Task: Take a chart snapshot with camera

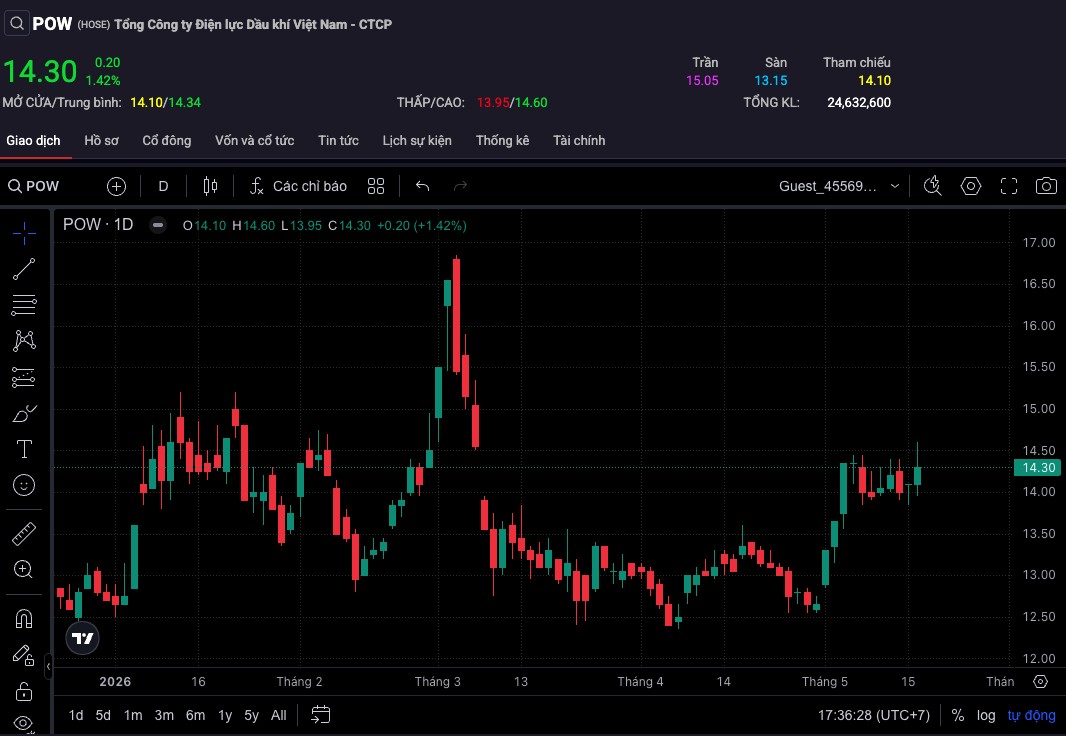Action: 1046,186
